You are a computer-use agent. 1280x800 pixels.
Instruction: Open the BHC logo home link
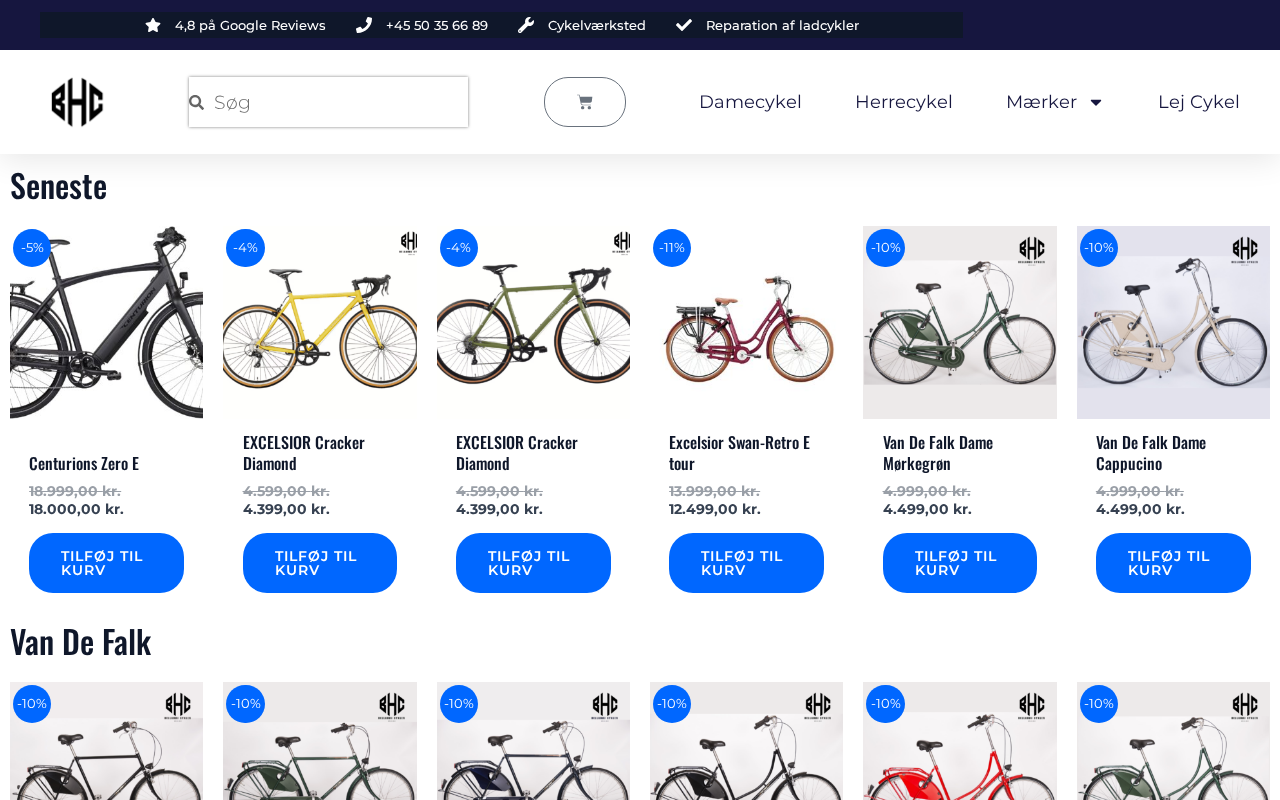[x=77, y=102]
